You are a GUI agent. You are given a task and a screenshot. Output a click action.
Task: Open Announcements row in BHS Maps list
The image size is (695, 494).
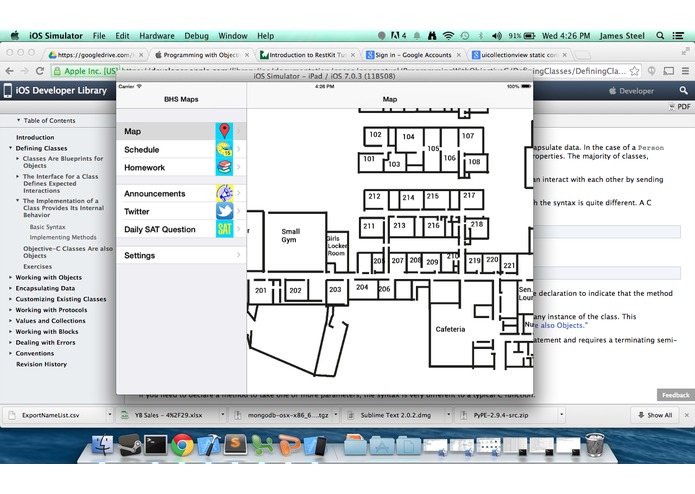(x=181, y=194)
